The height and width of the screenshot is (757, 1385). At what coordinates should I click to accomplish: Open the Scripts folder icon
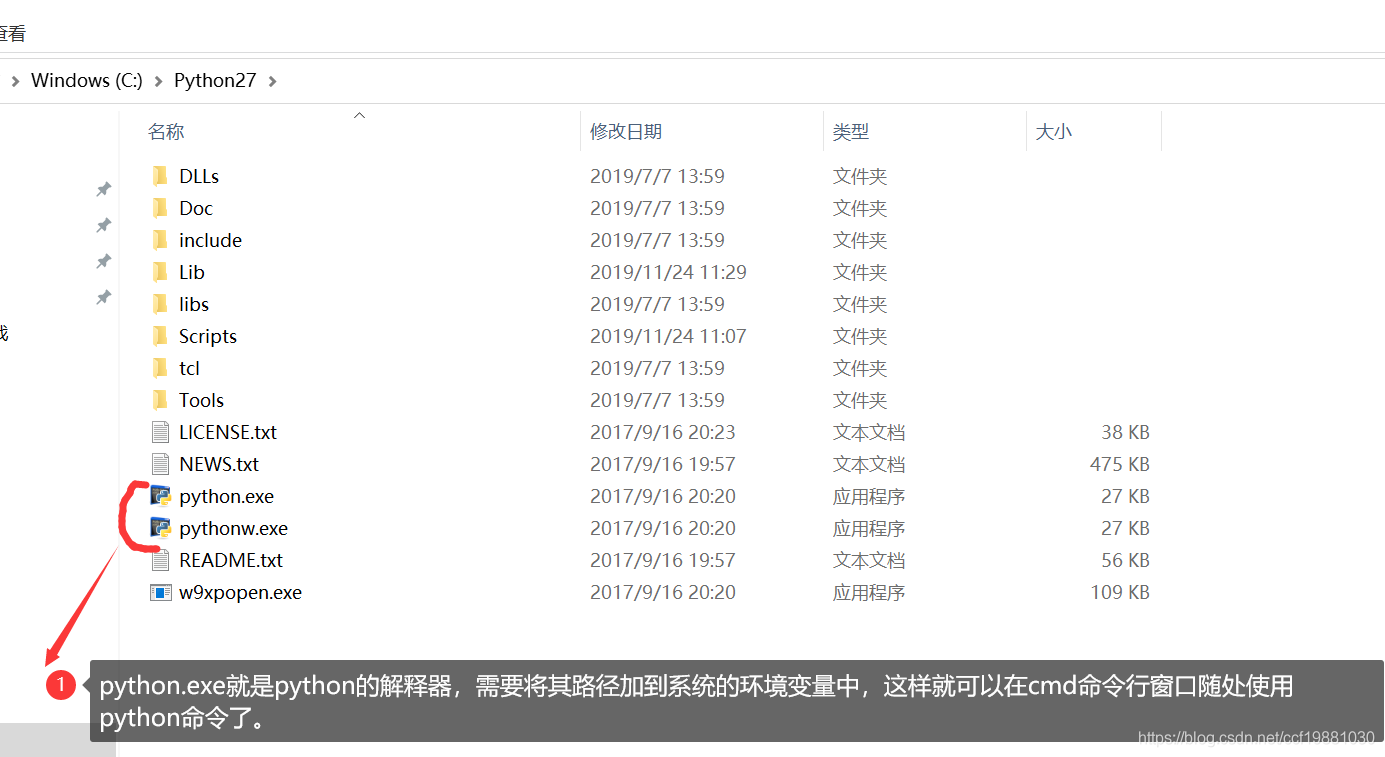(x=162, y=335)
